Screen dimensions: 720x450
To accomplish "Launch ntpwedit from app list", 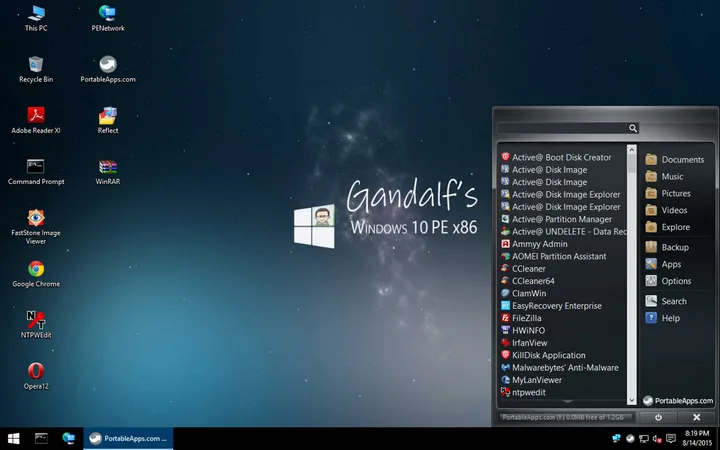I will pyautogui.click(x=523, y=393).
